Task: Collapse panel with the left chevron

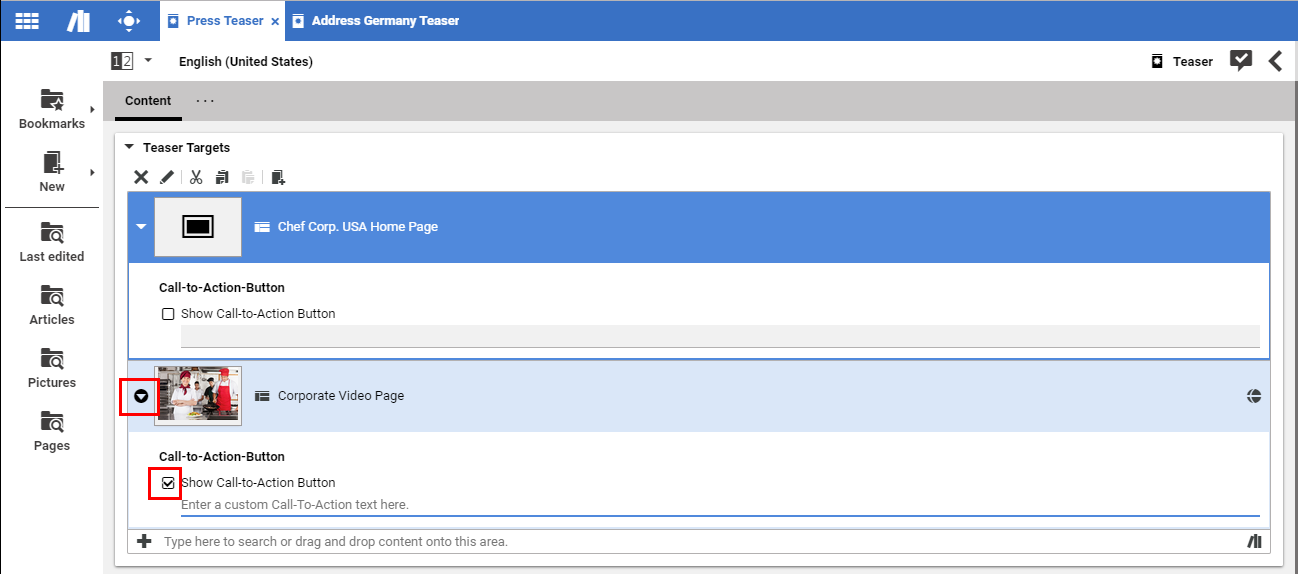Action: pyautogui.click(x=1275, y=61)
